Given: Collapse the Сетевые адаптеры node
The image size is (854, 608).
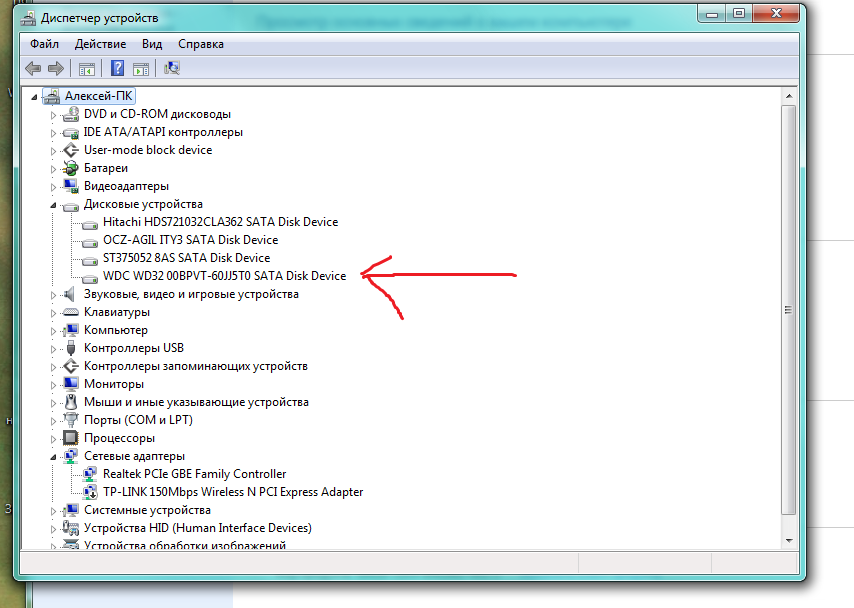Looking at the screenshot, I should 54,456.
